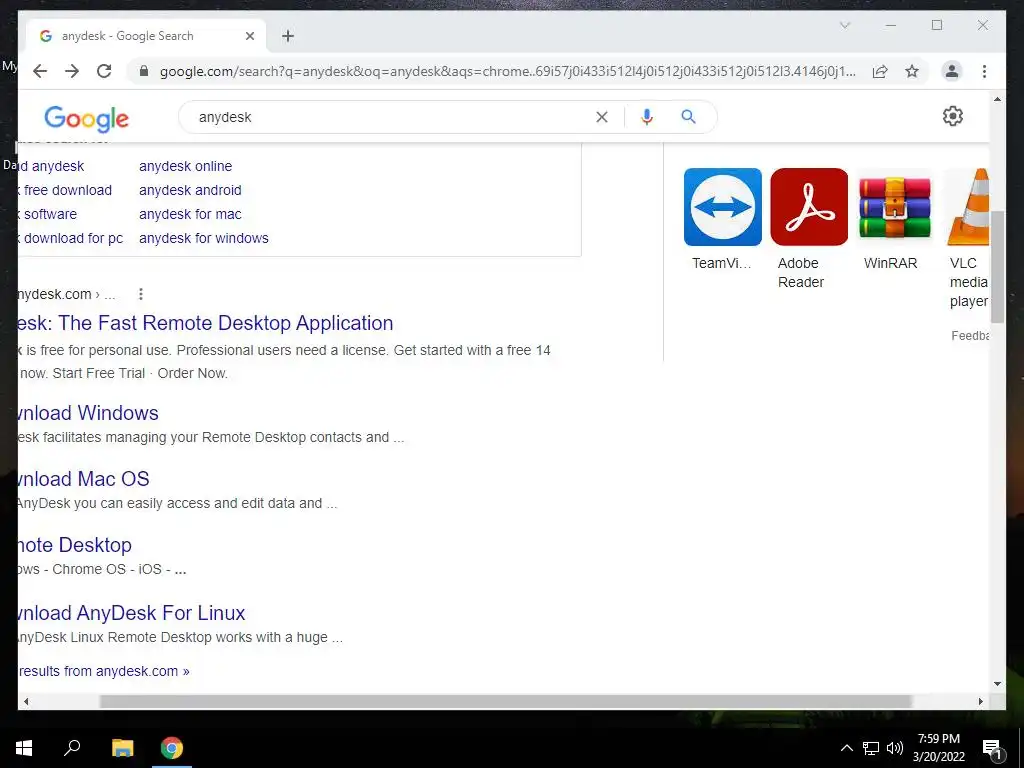This screenshot has width=1024, height=768.
Task: Open the Remote Desktop sitelink
Action: click(x=75, y=545)
